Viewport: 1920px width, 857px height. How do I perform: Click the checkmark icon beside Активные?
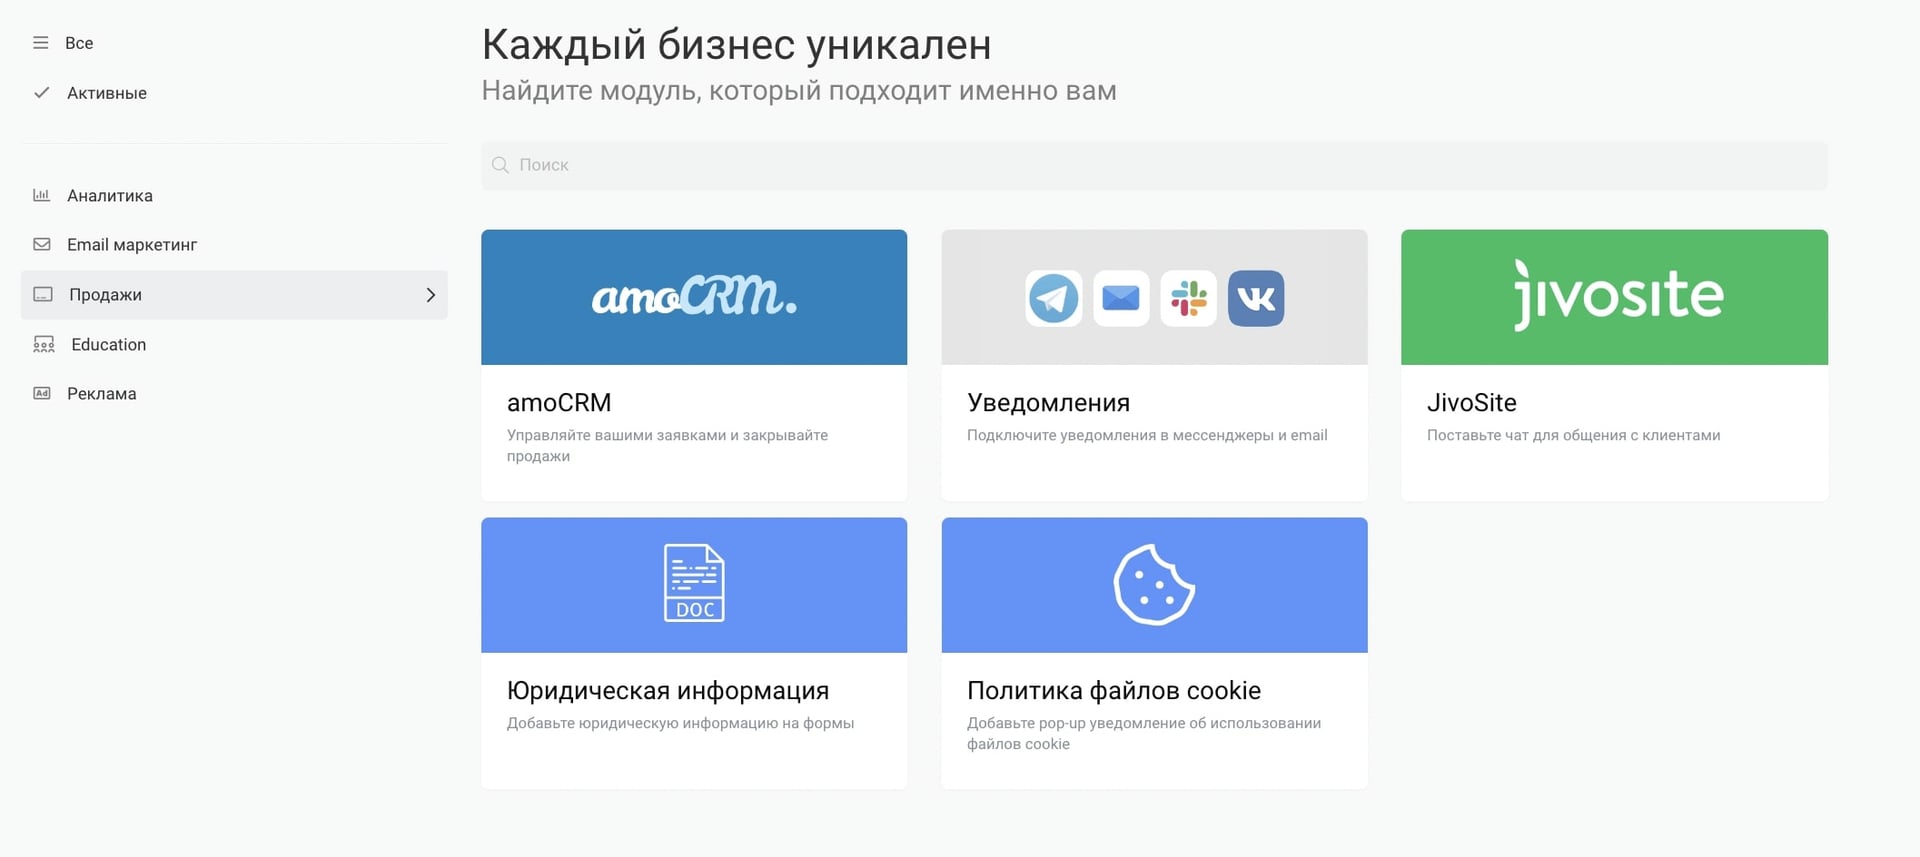(x=42, y=93)
